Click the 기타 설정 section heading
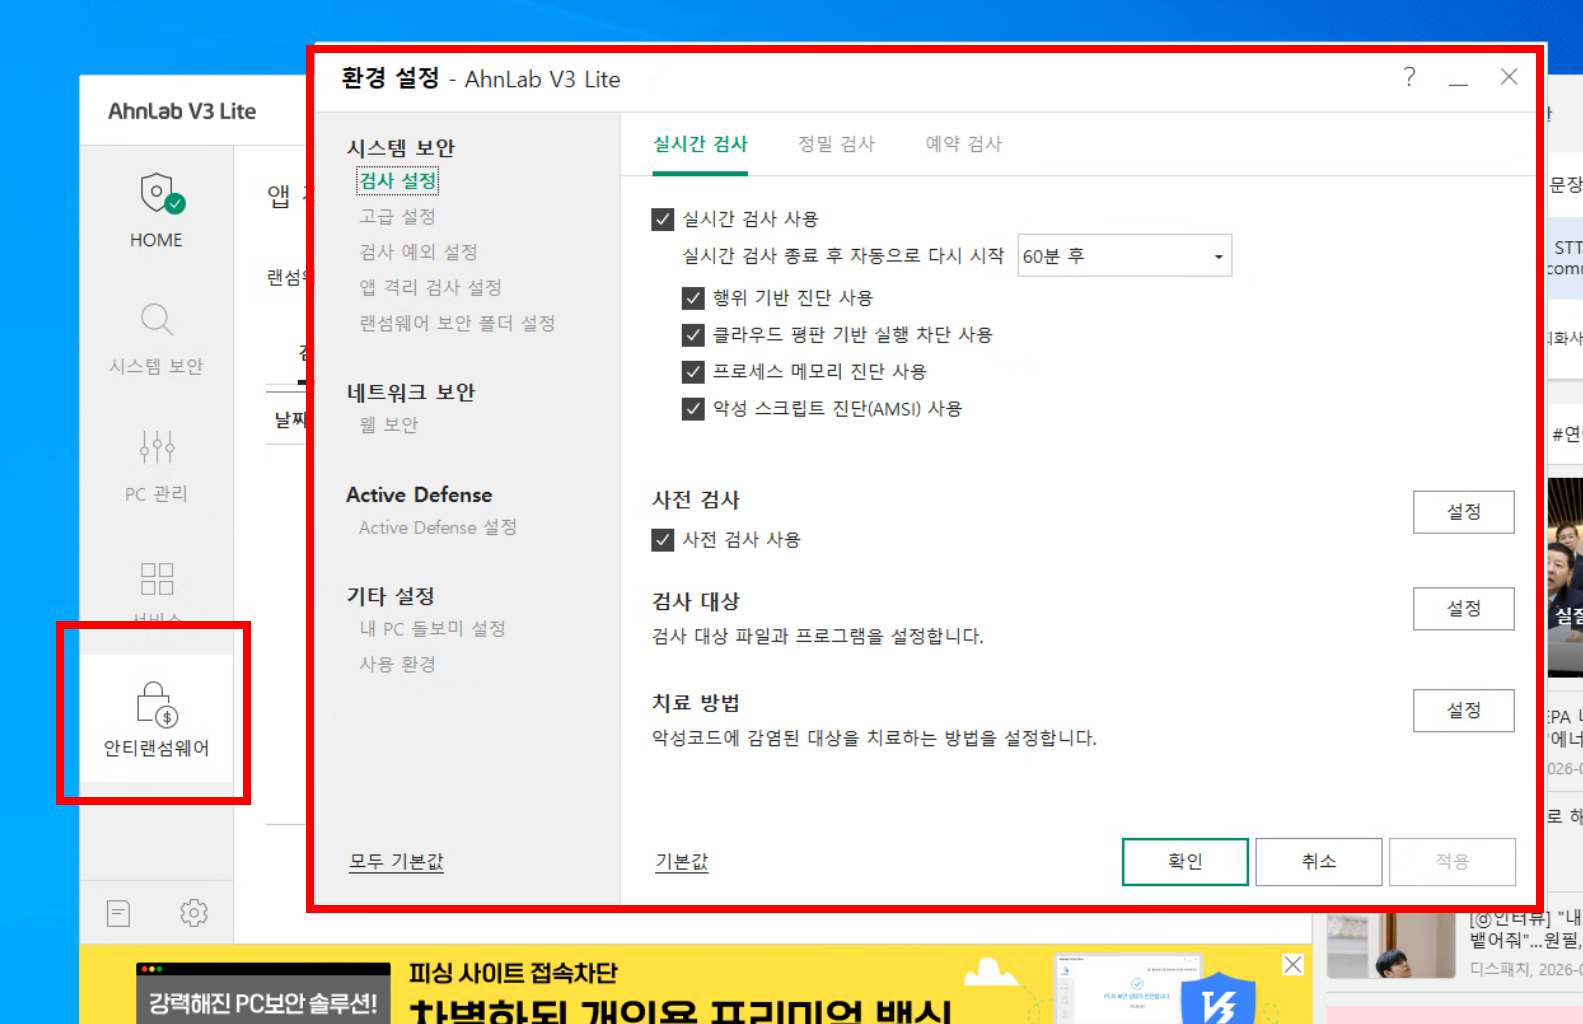Image resolution: width=1583 pixels, height=1024 pixels. 391,597
